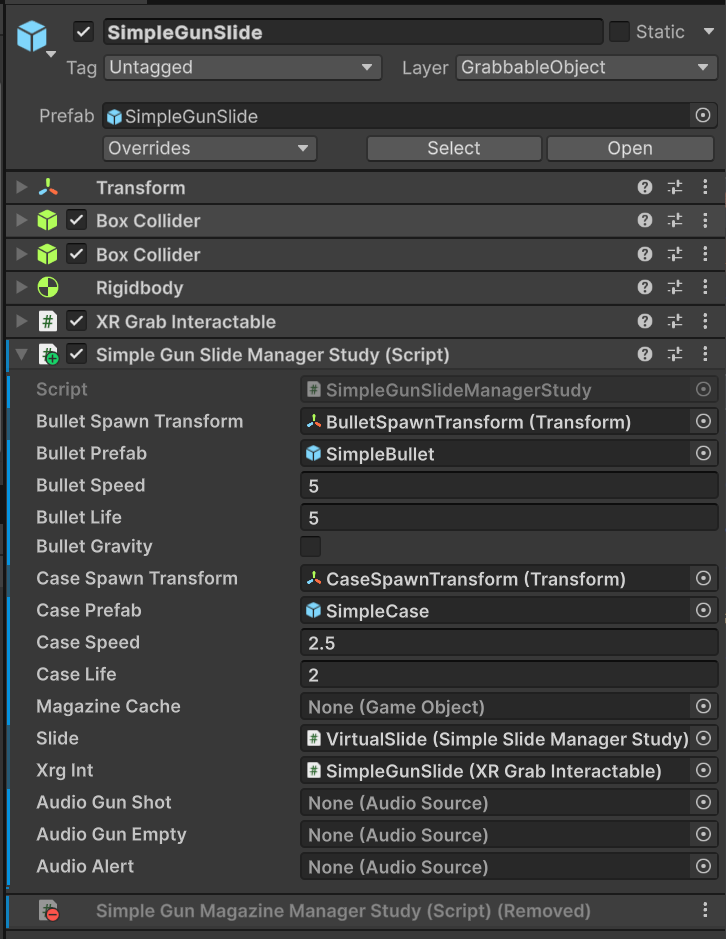Click the prefab Open button
Screen dimensions: 726x939
630,149
